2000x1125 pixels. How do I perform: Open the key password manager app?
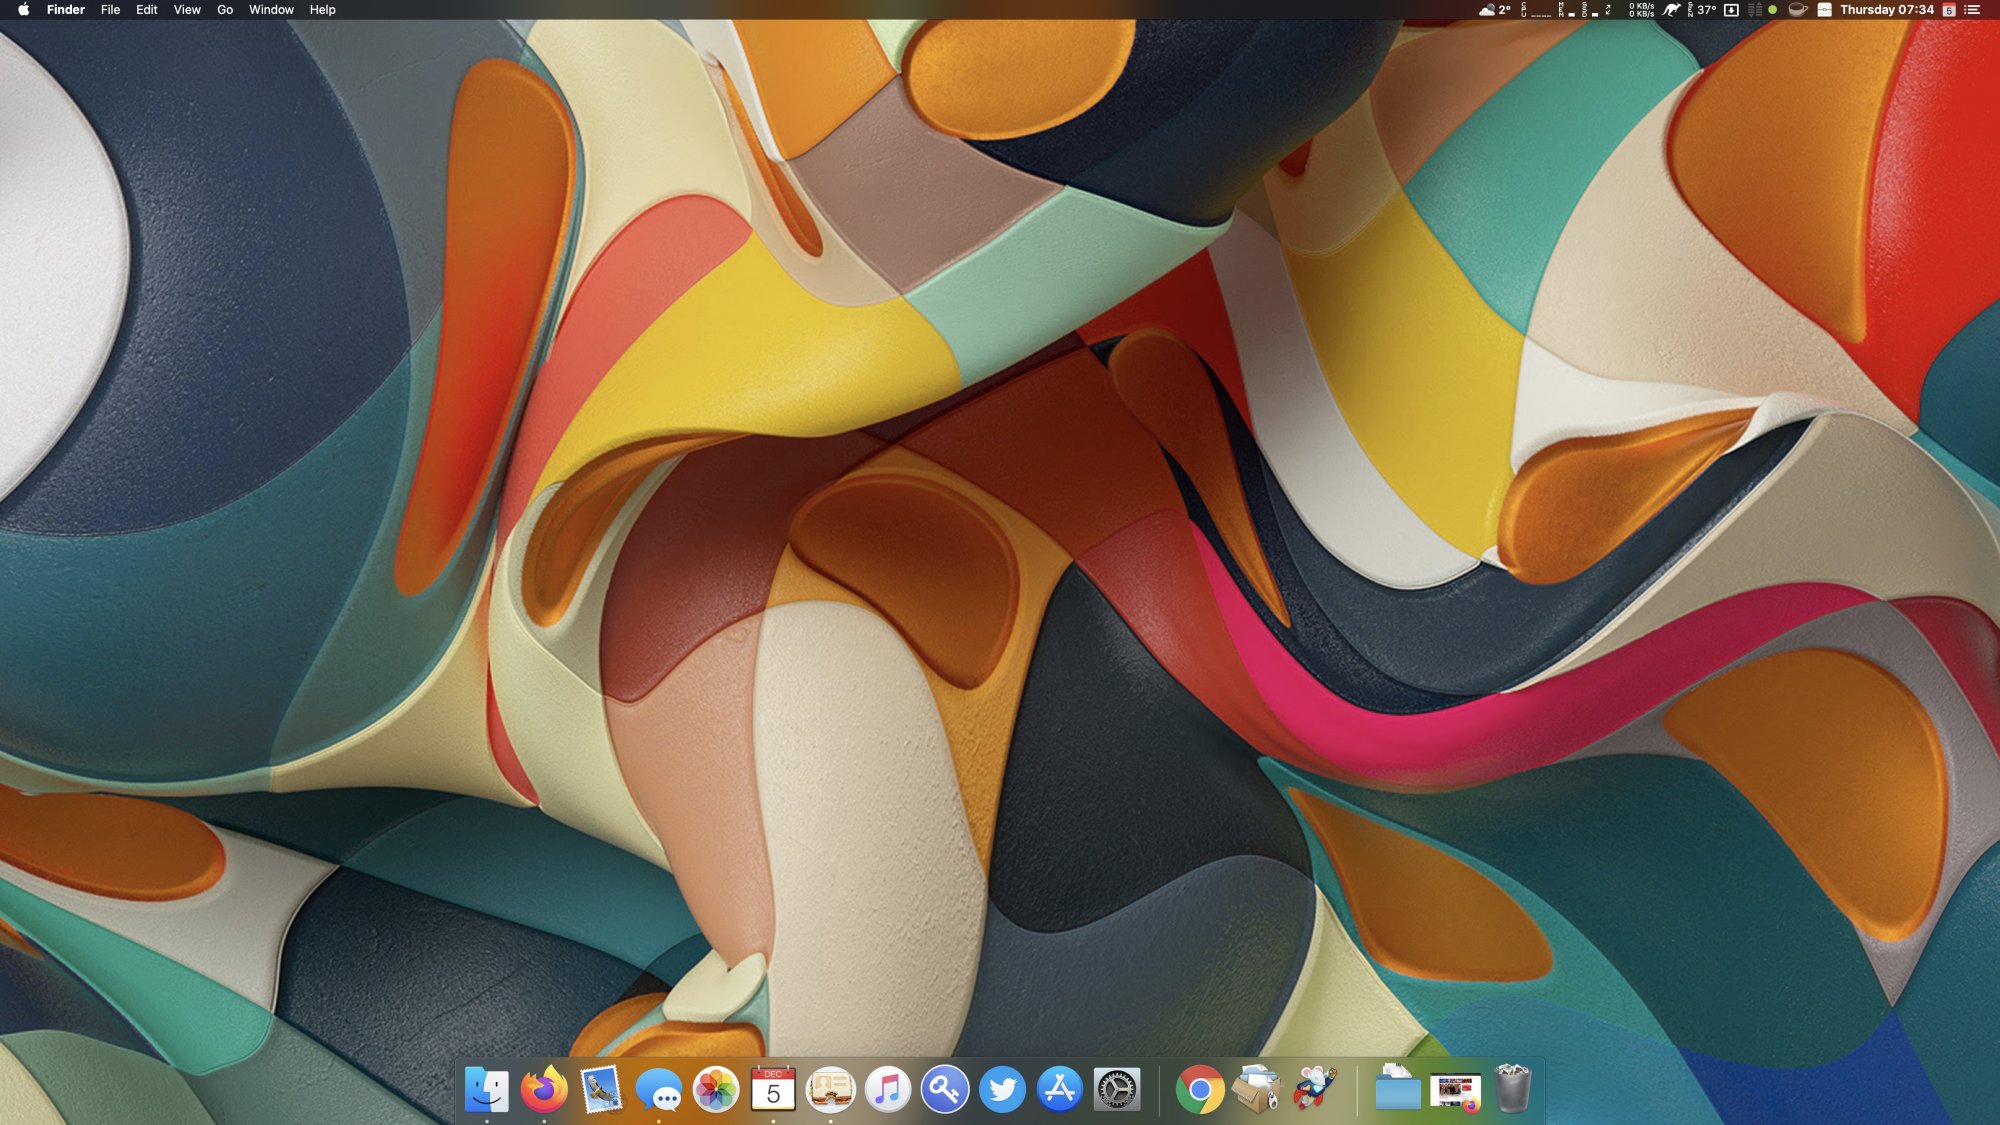pyautogui.click(x=945, y=1089)
